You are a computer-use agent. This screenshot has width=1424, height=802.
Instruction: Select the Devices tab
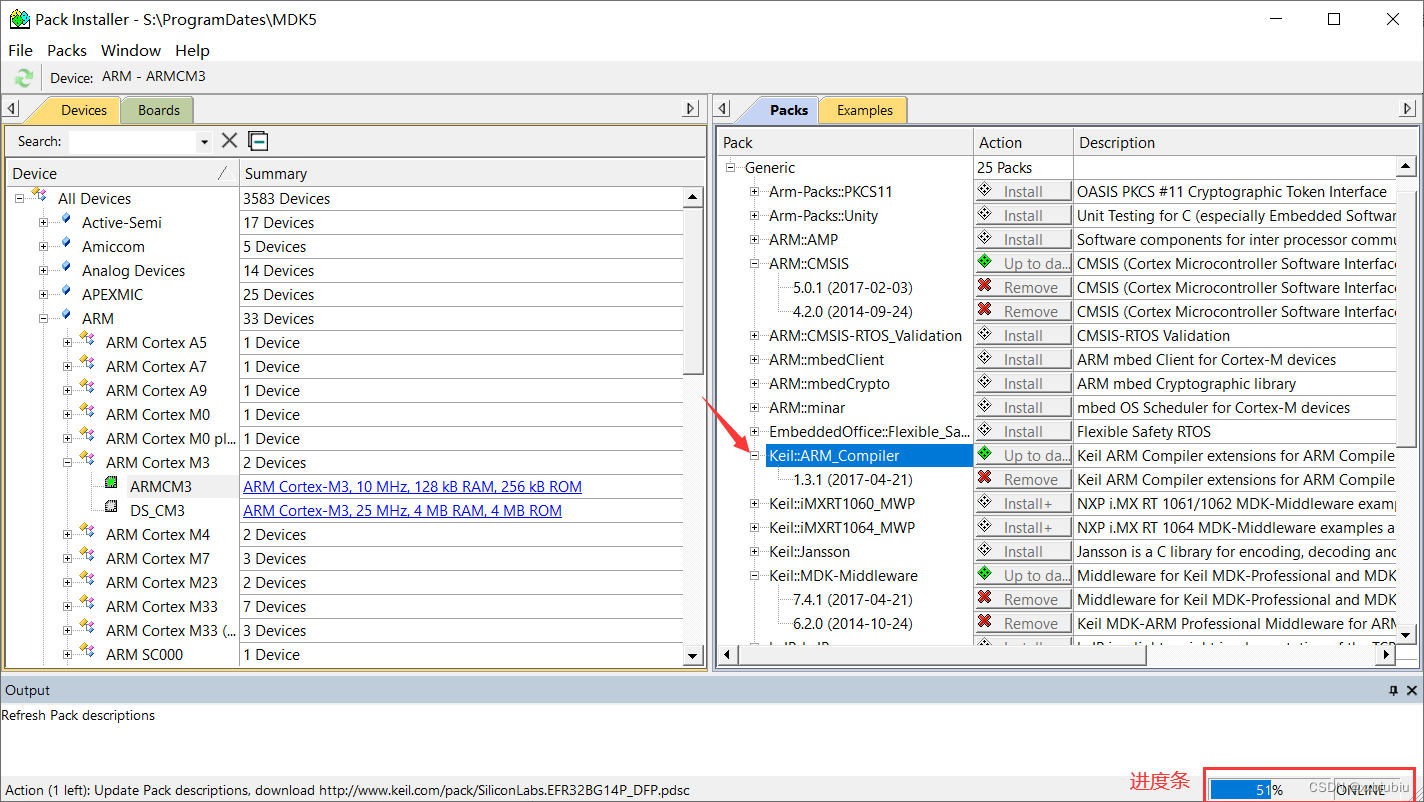(83, 110)
